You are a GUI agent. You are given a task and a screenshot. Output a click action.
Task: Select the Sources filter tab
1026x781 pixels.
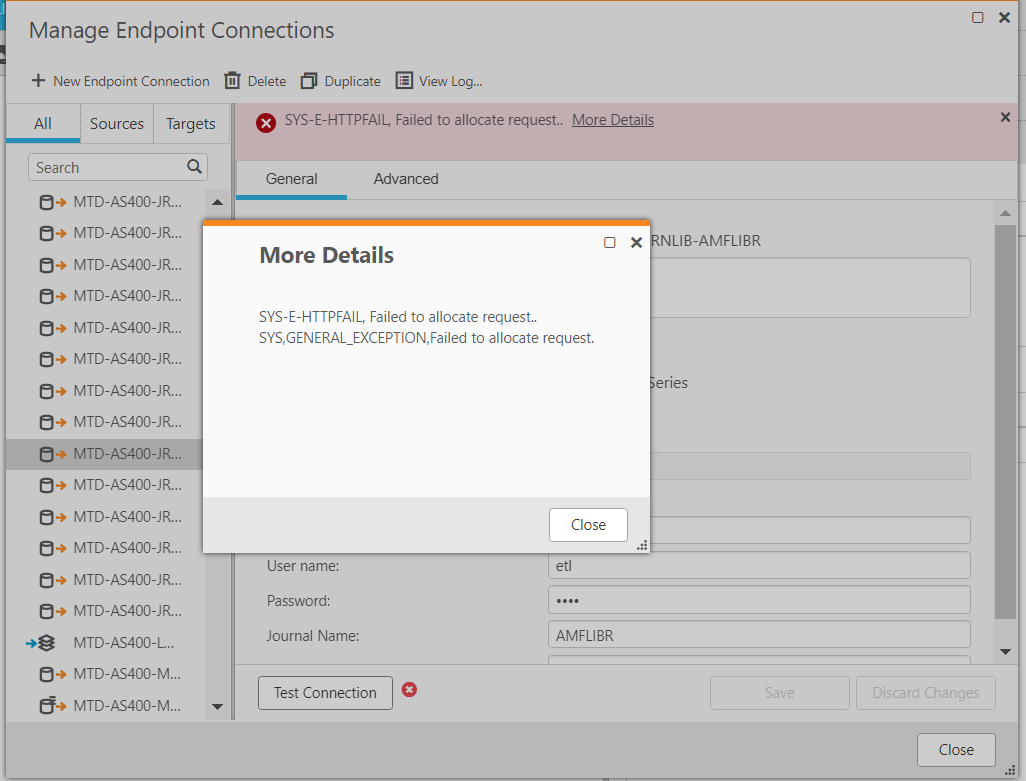pyautogui.click(x=117, y=124)
